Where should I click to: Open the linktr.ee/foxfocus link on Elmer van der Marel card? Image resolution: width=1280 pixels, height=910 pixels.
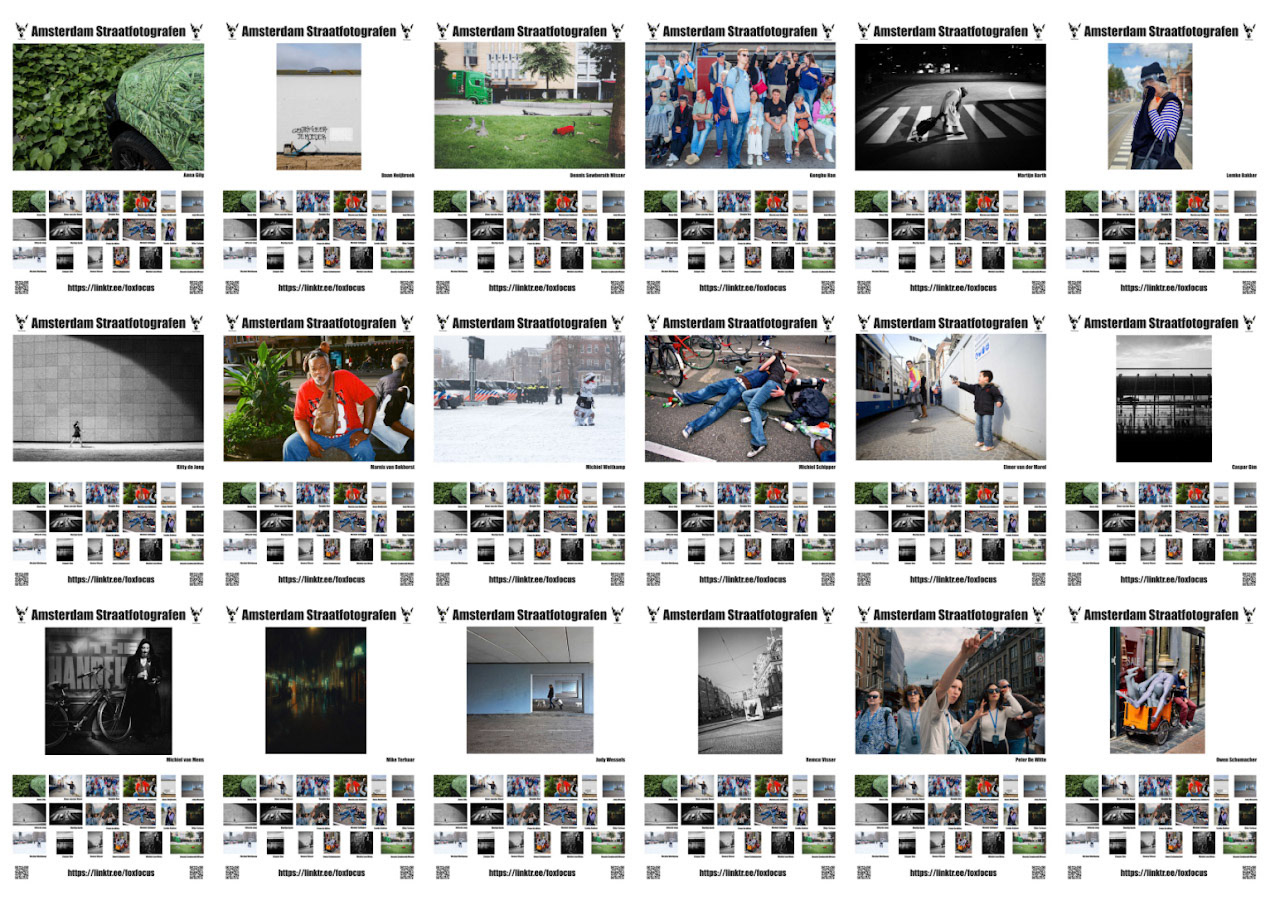tap(951, 580)
